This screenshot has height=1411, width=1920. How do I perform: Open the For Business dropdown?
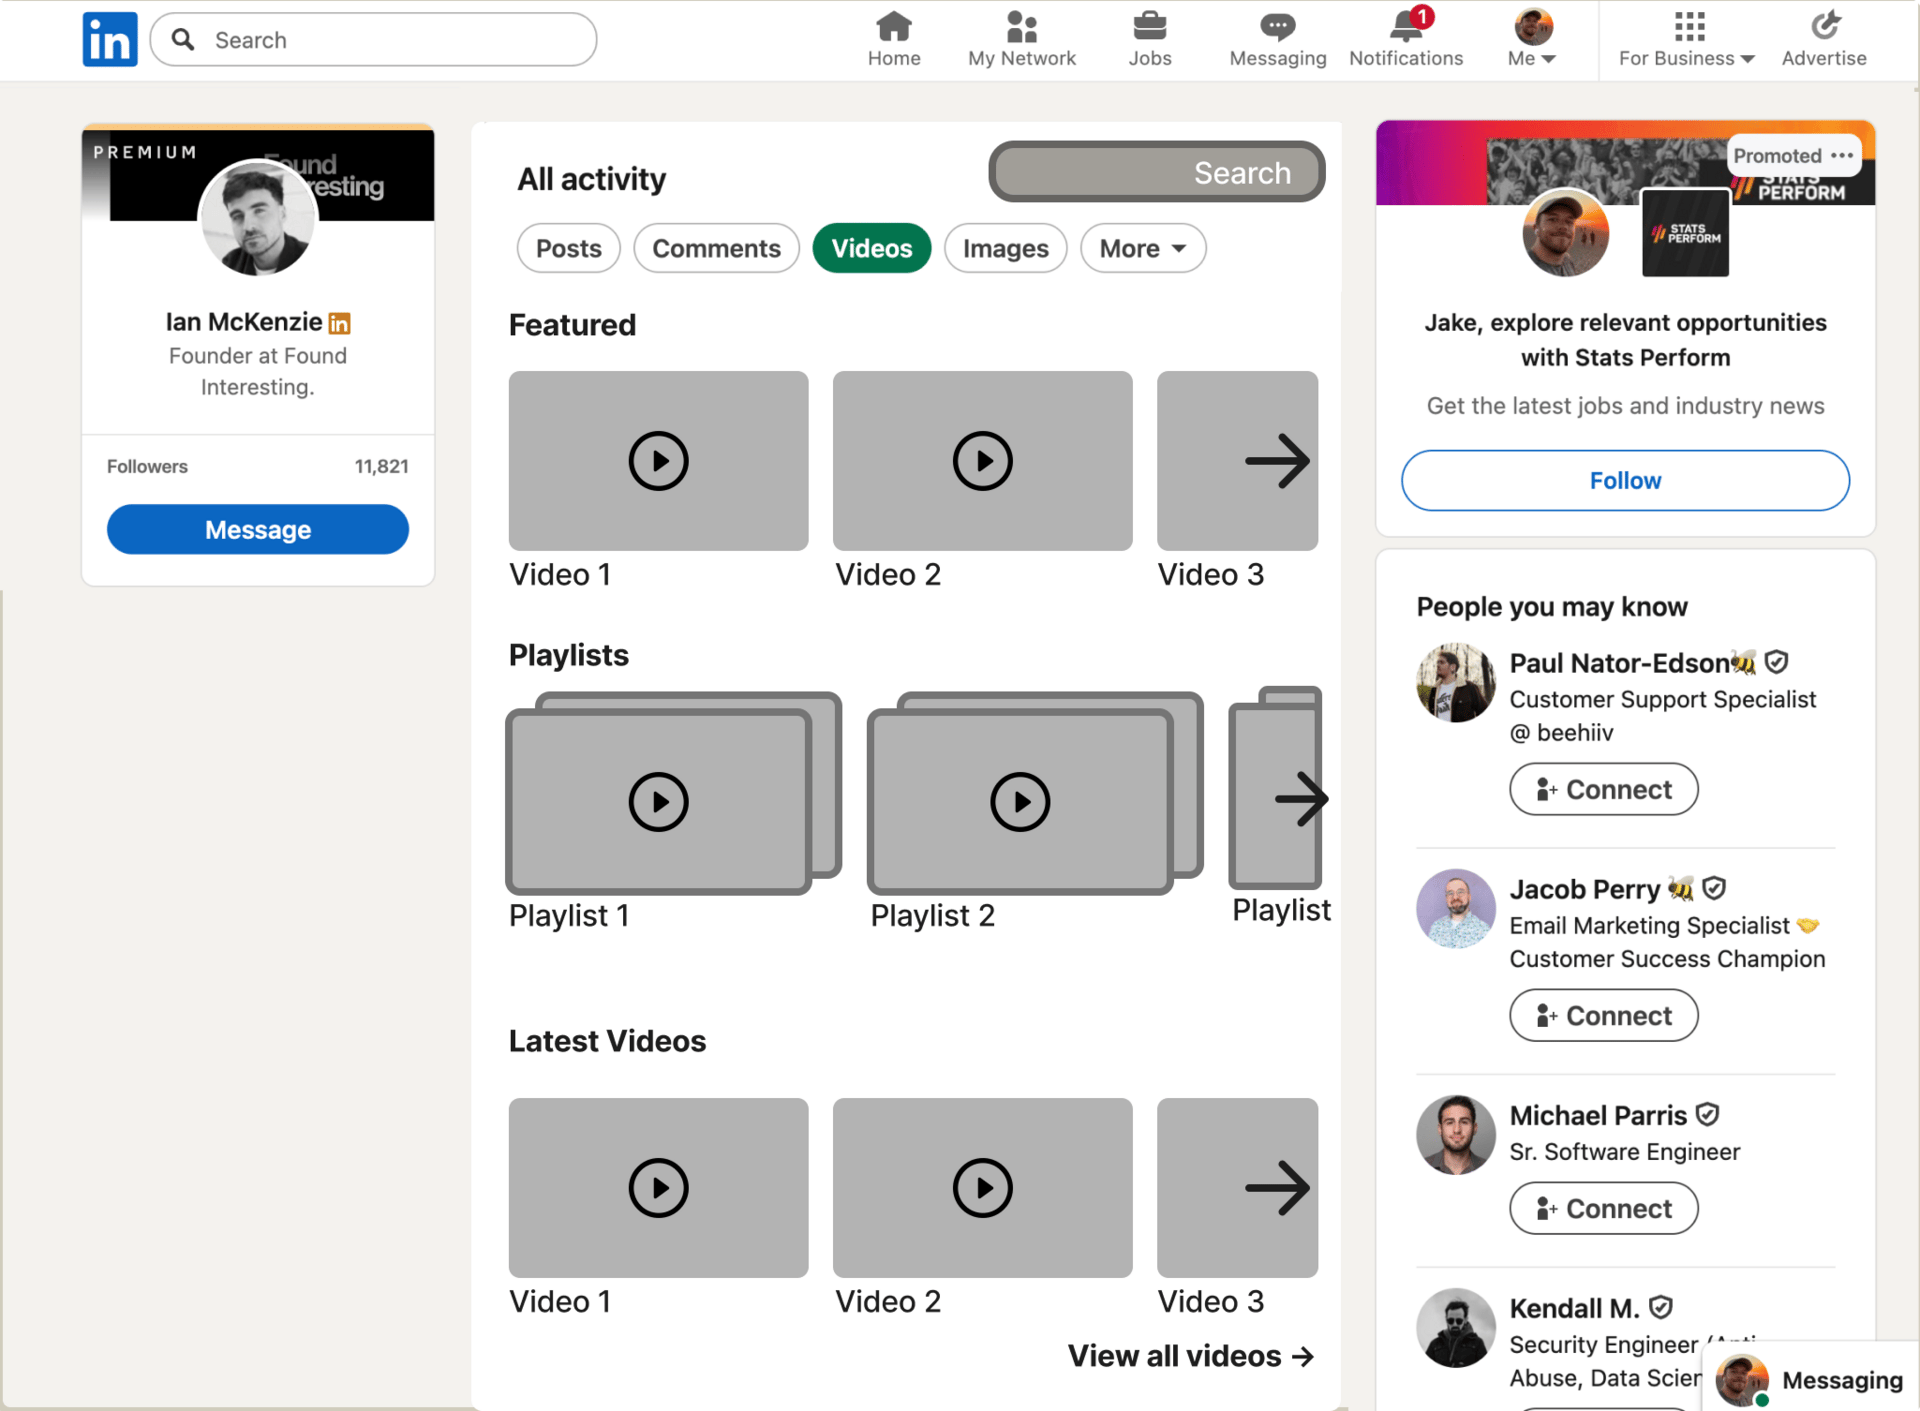coord(1686,58)
